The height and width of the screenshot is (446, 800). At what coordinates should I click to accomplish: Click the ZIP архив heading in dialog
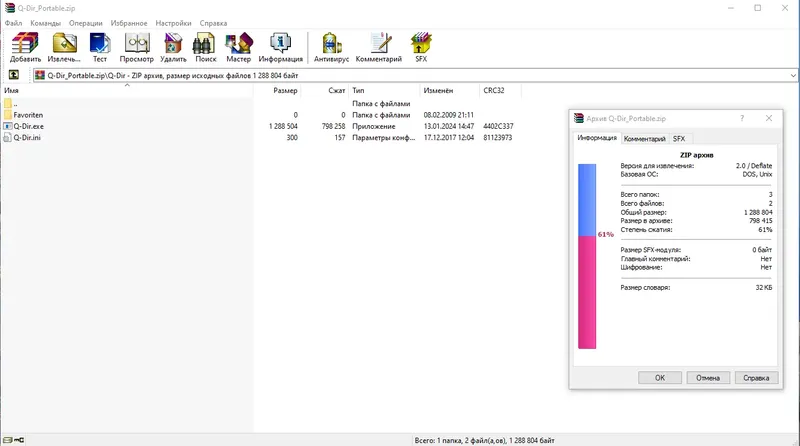click(x=696, y=155)
